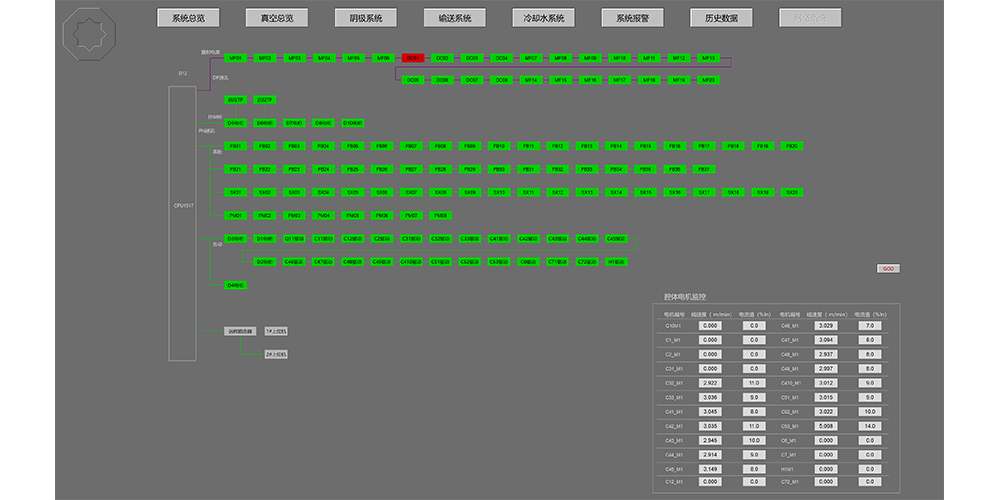Image resolution: width=1000 pixels, height=500 pixels.
Task: Select C53_M1 line speed value 5.008
Action: (827, 426)
